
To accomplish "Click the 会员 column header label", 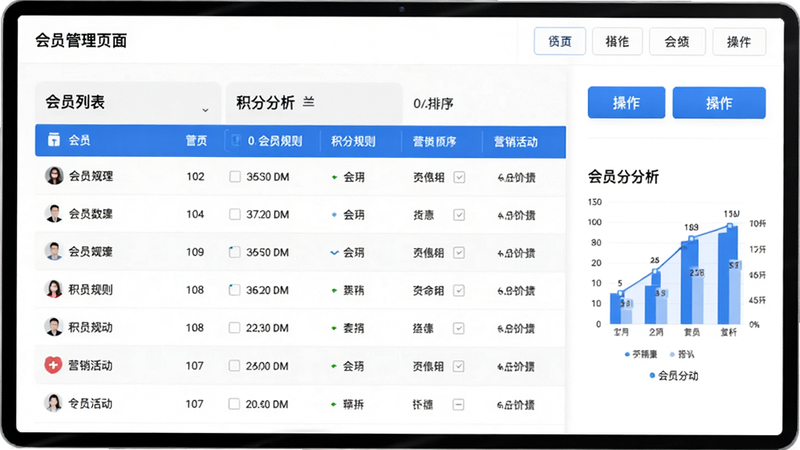I will [79, 140].
